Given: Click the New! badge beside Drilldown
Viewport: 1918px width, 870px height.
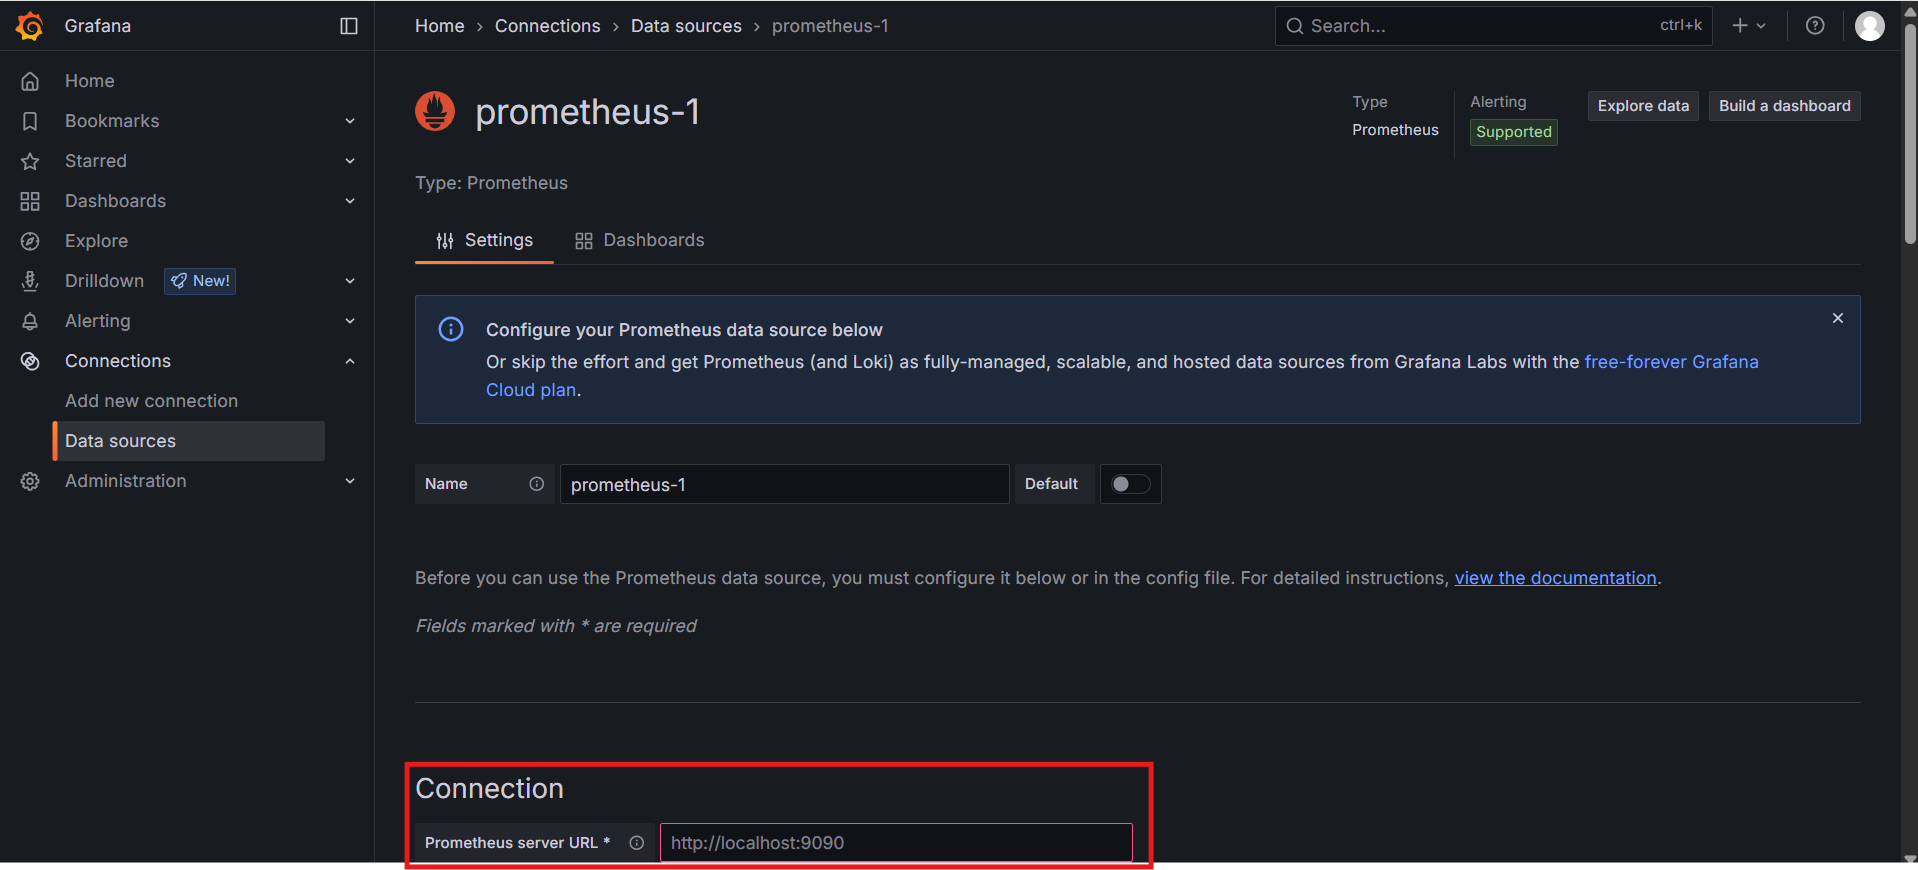Looking at the screenshot, I should (200, 281).
